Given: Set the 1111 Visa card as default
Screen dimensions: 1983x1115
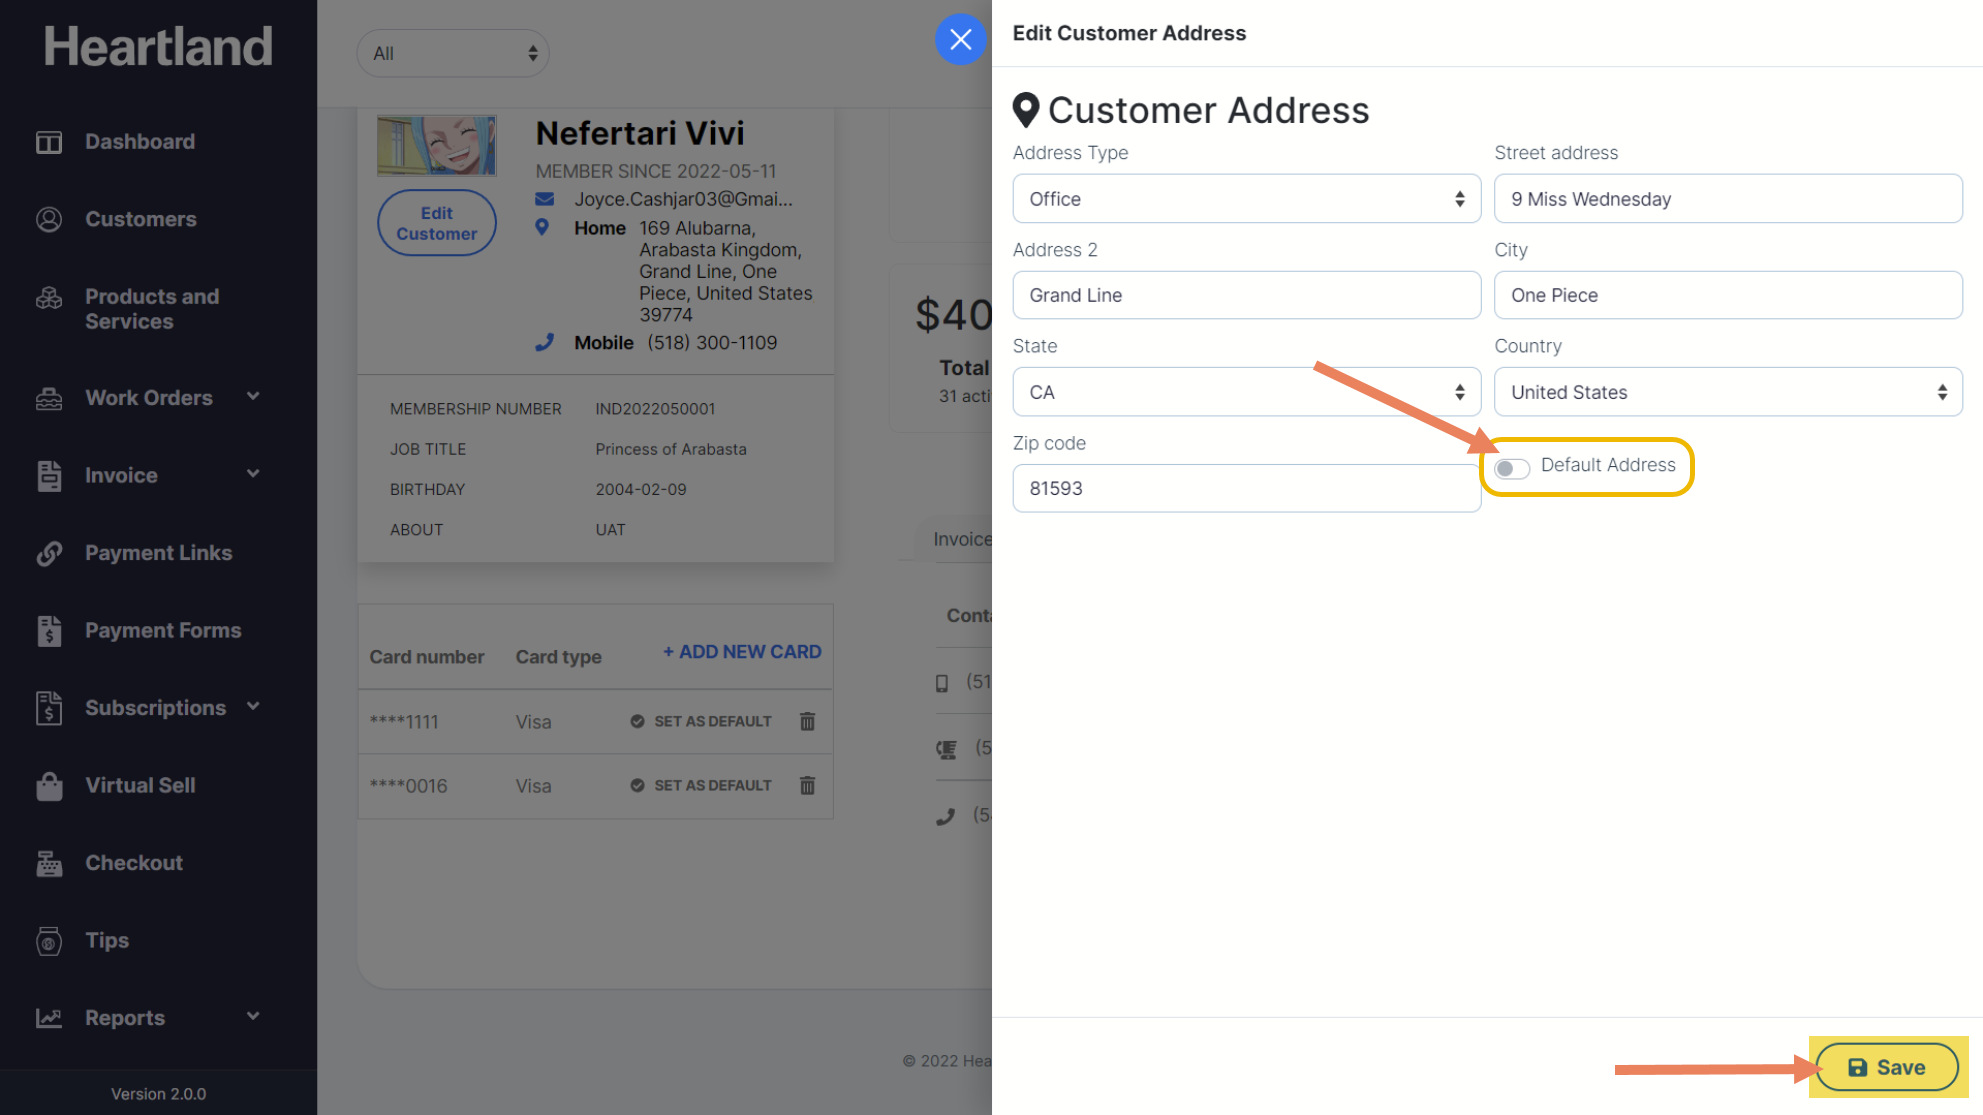Looking at the screenshot, I should [x=701, y=721].
